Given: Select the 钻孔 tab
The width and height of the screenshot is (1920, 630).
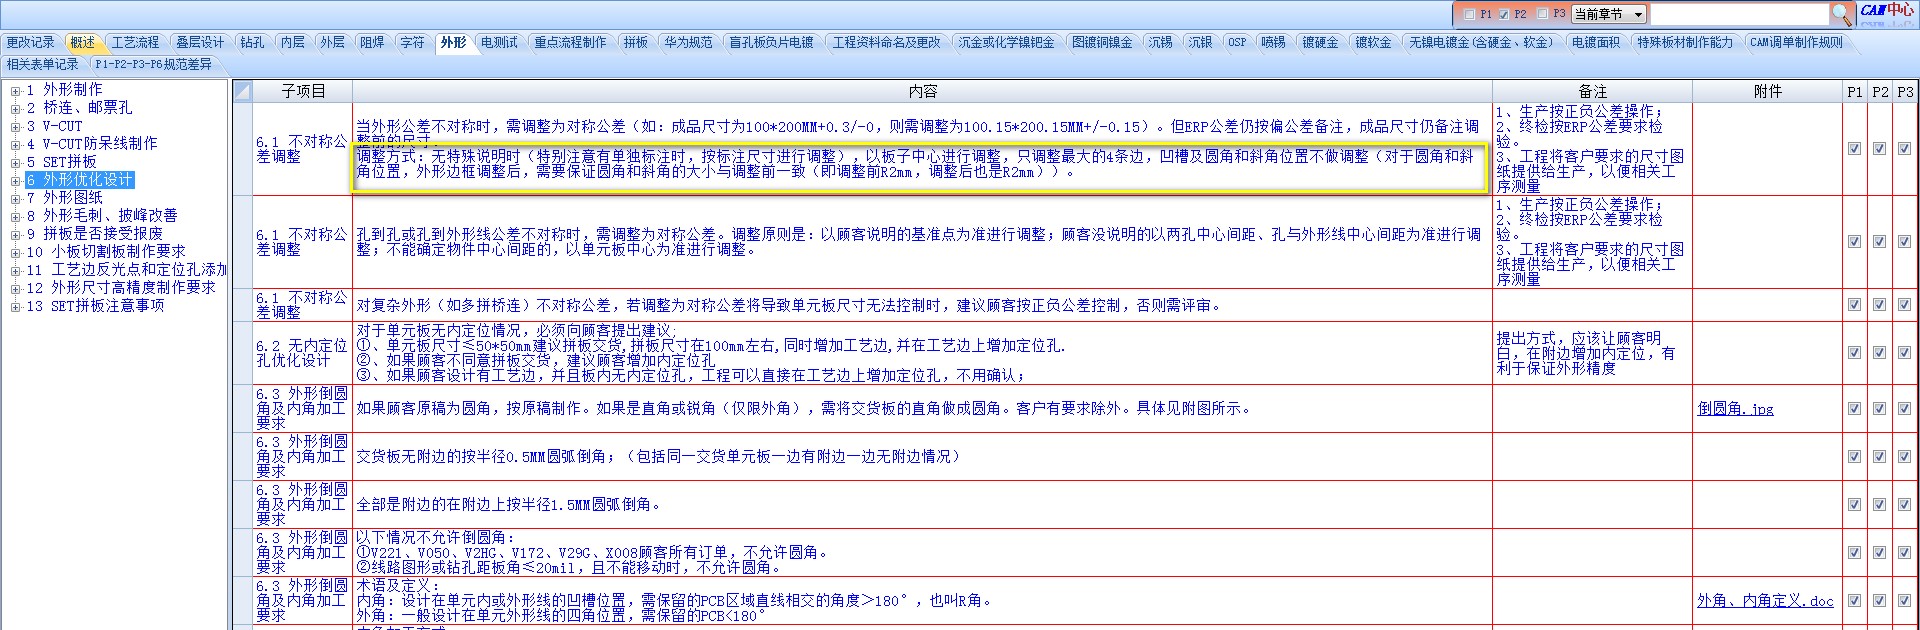Looking at the screenshot, I should [252, 42].
